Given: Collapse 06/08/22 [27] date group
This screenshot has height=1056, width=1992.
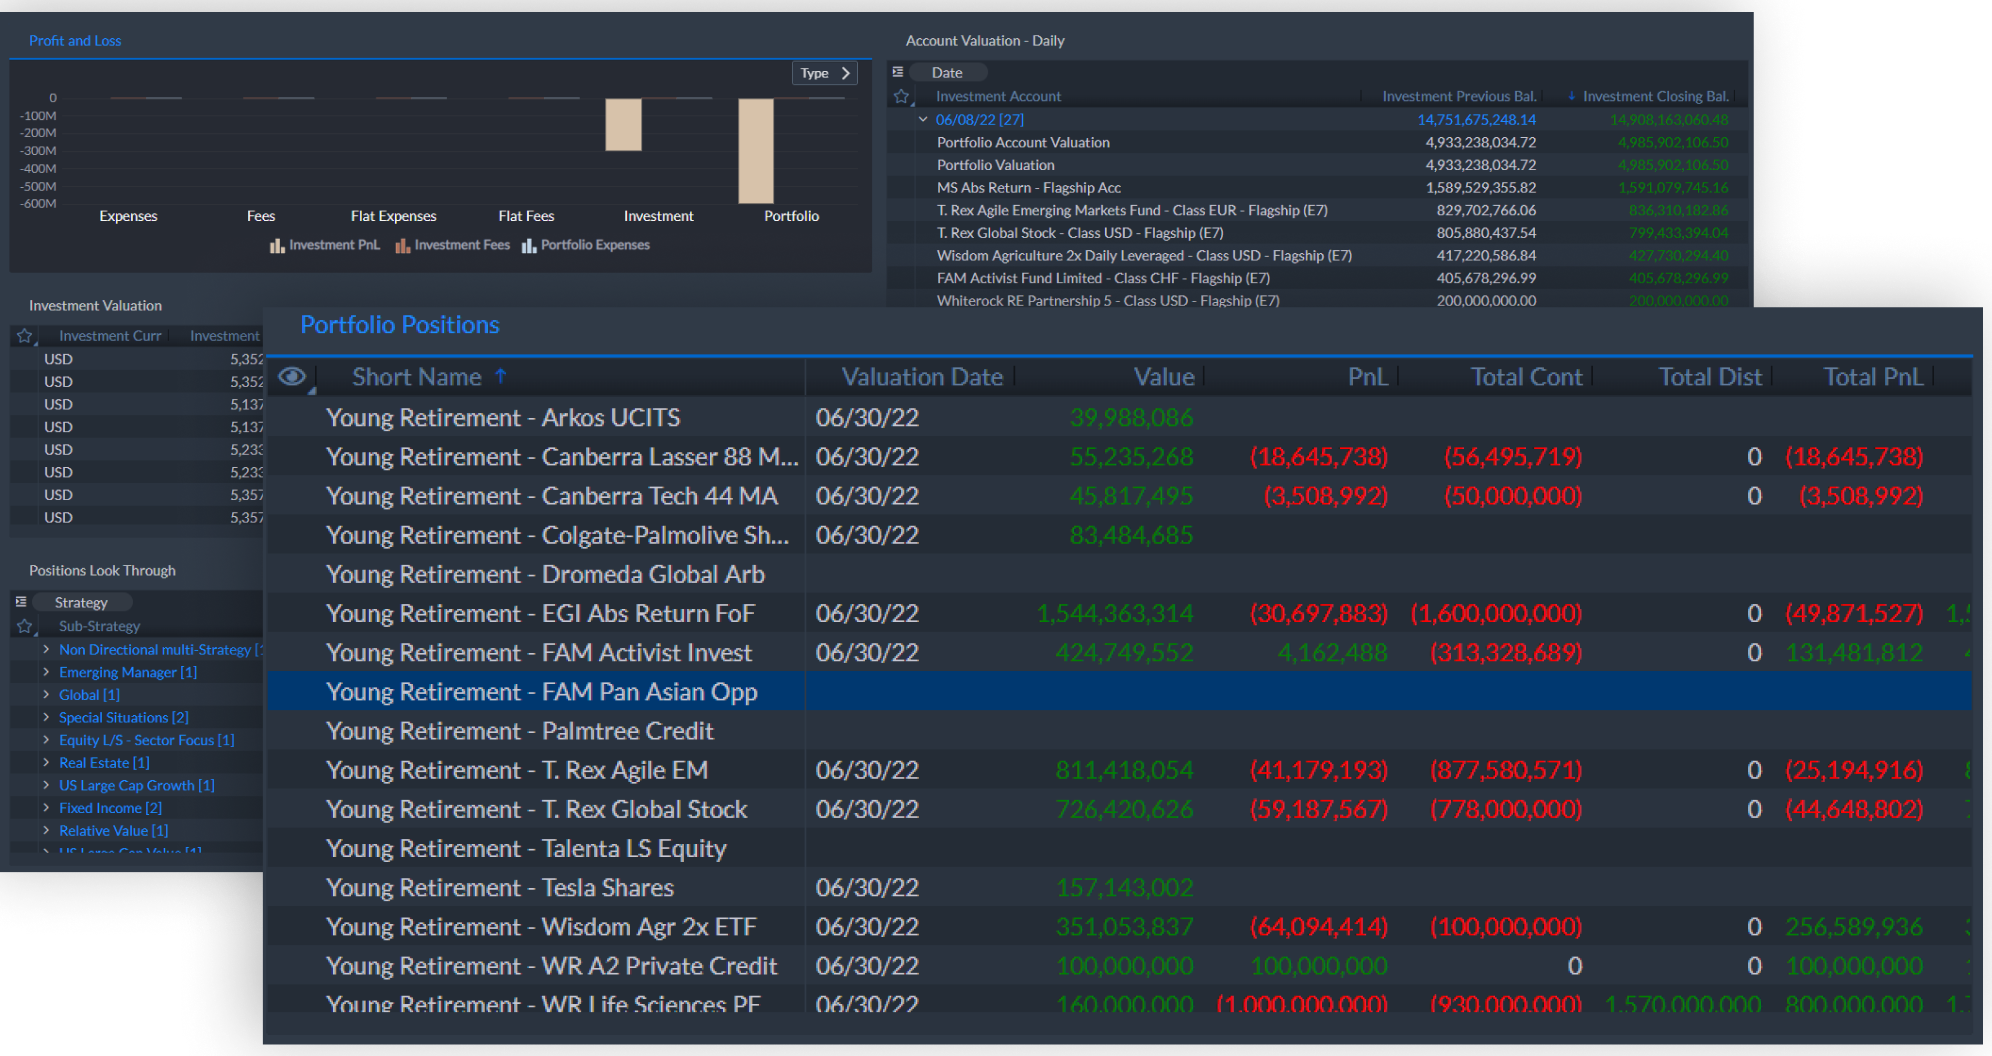Looking at the screenshot, I should pos(923,119).
